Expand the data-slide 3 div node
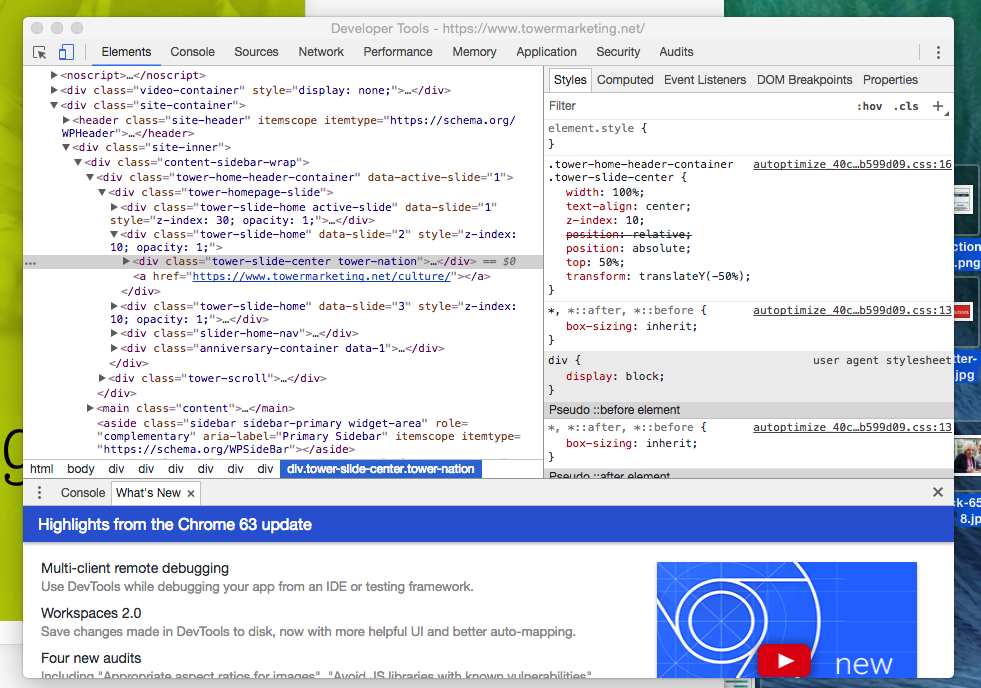The image size is (981, 688). point(114,306)
